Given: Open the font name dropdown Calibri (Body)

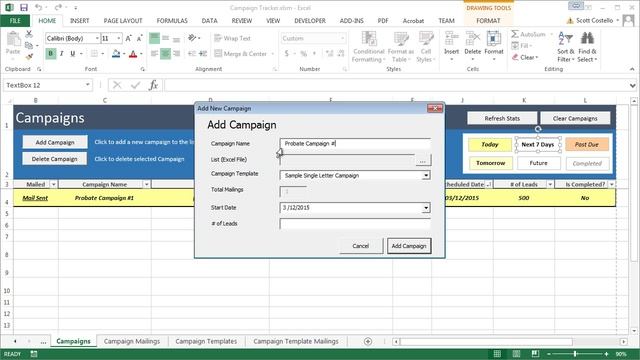Looking at the screenshot, I should click(x=97, y=38).
